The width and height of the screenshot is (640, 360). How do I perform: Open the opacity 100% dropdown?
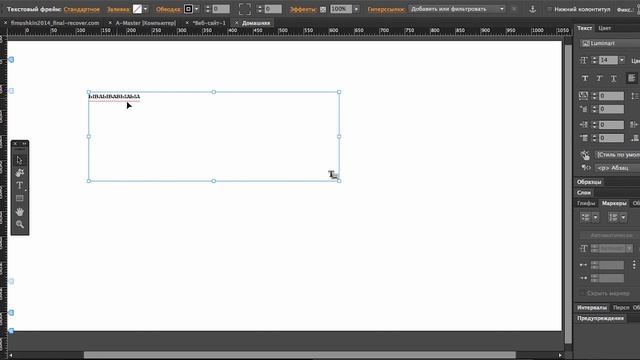click(356, 9)
